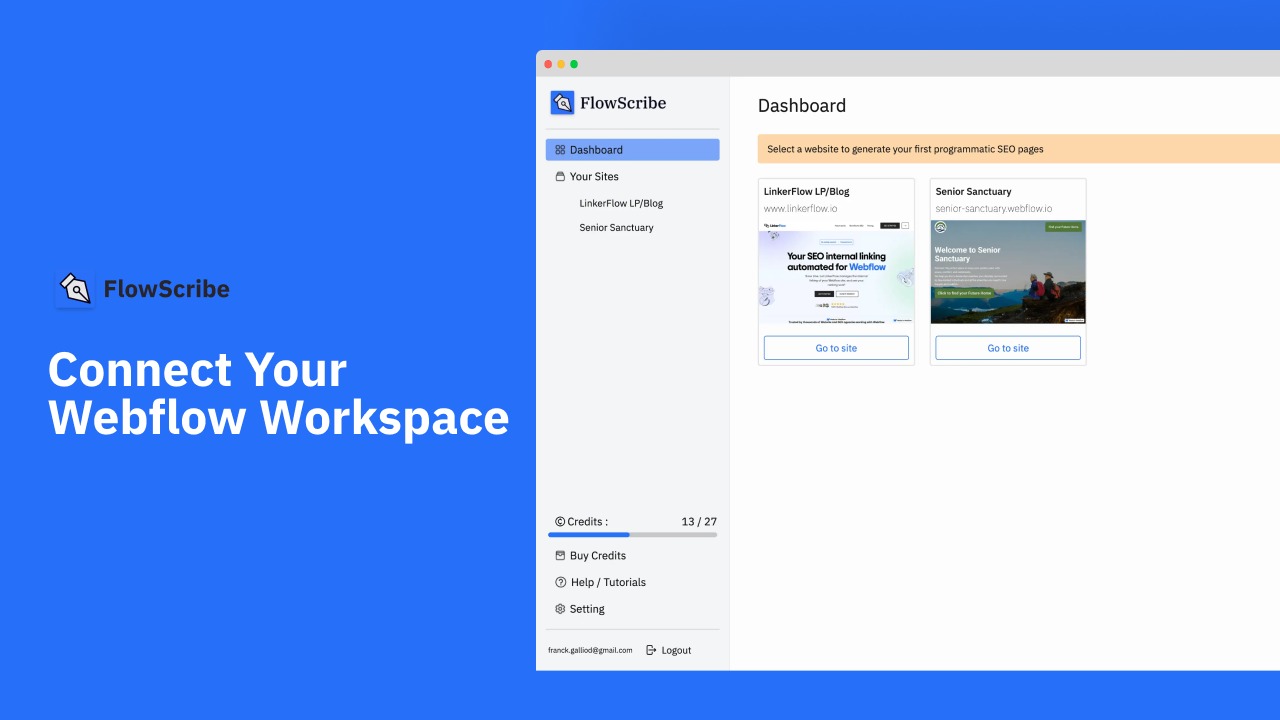Click the LinkerFlow website preview thumbnail
The image size is (1280, 720).
[836, 273]
